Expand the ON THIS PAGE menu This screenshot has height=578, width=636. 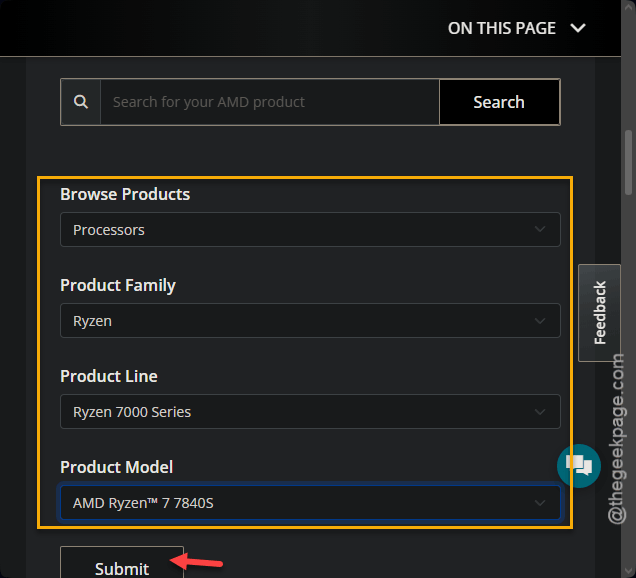[x=517, y=28]
